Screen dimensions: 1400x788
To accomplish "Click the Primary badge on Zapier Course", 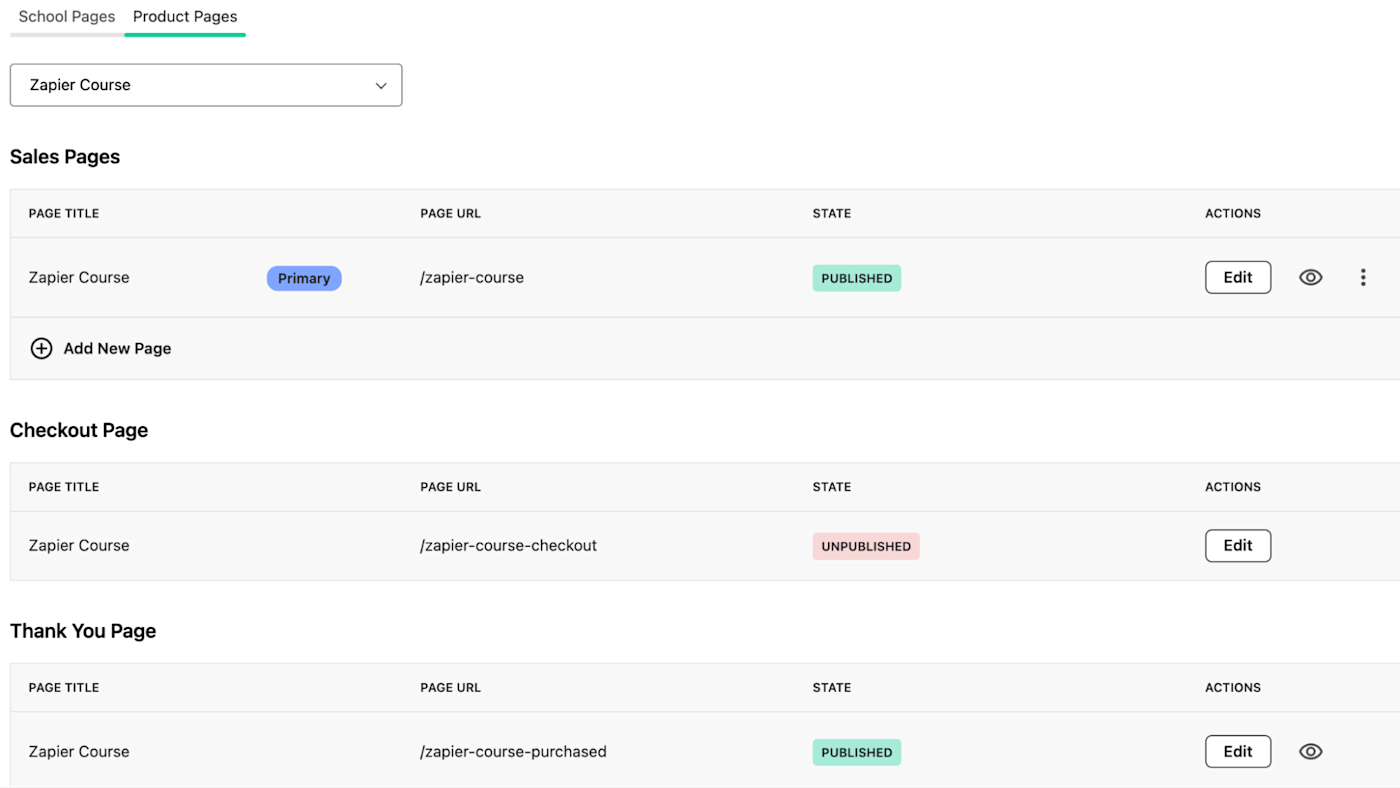I will pos(304,278).
